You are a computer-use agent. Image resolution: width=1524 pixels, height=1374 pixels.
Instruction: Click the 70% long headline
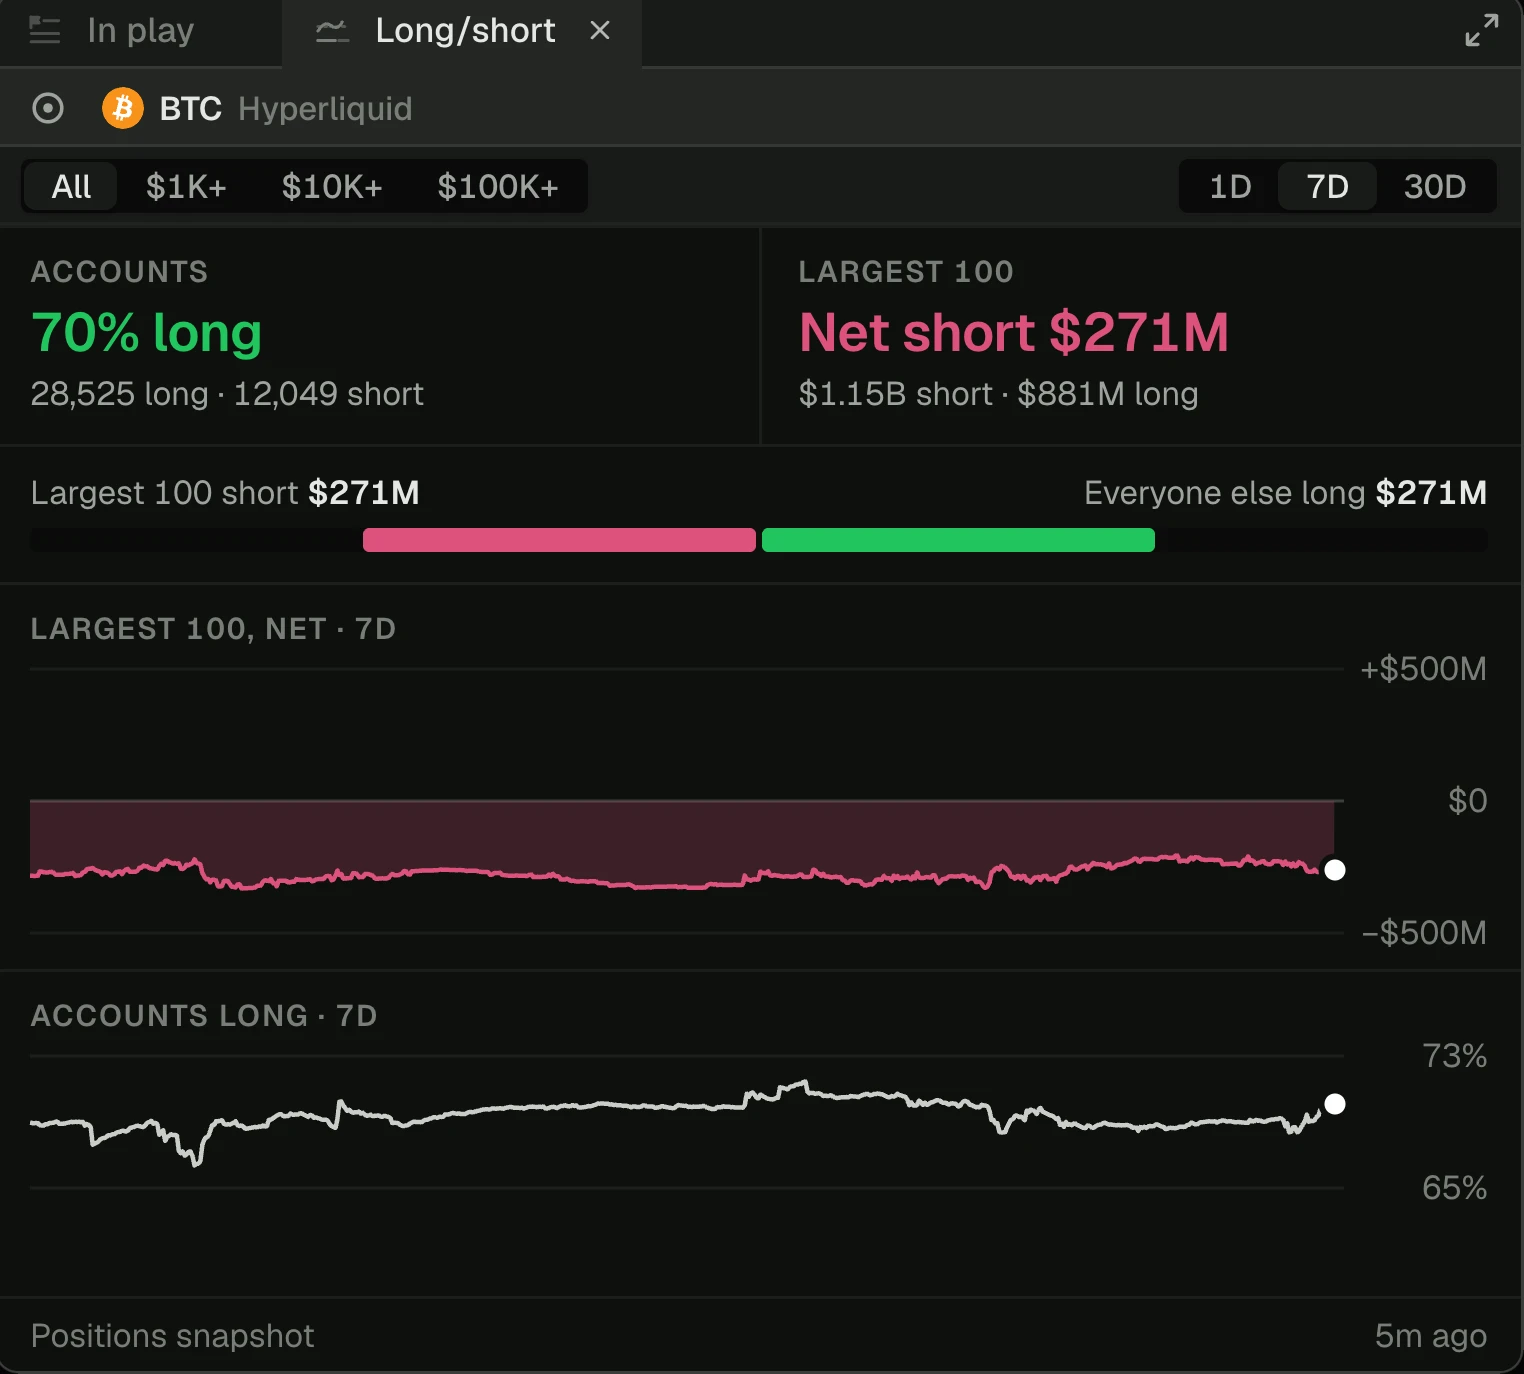[146, 333]
